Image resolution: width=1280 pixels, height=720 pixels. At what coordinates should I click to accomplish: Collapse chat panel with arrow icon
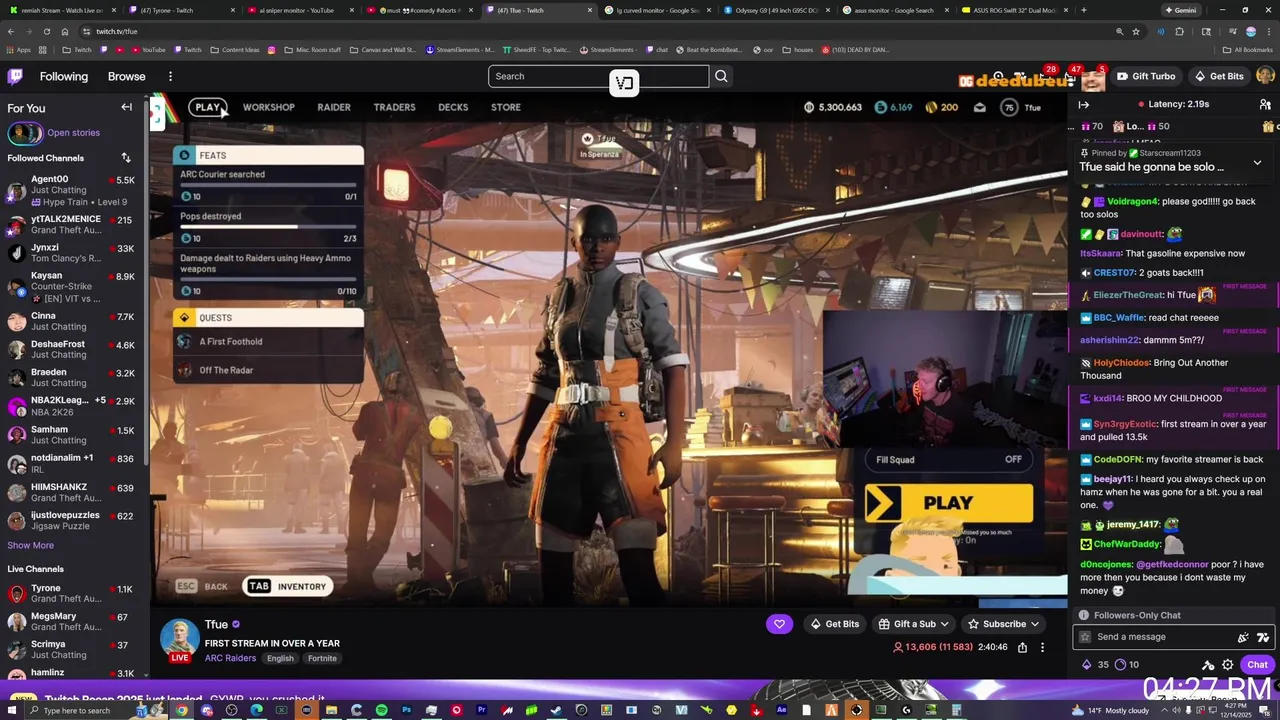pyautogui.click(x=1084, y=104)
